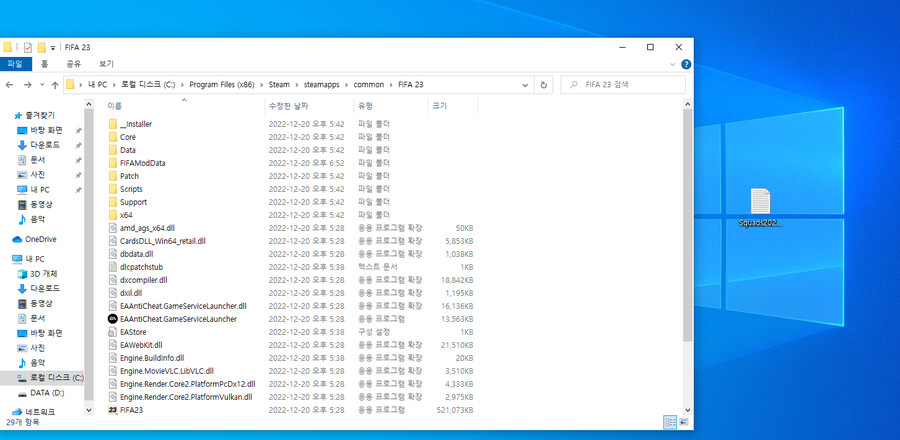The height and width of the screenshot is (440, 900).
Task: Go up one folder level arrow
Action: pyautogui.click(x=55, y=85)
